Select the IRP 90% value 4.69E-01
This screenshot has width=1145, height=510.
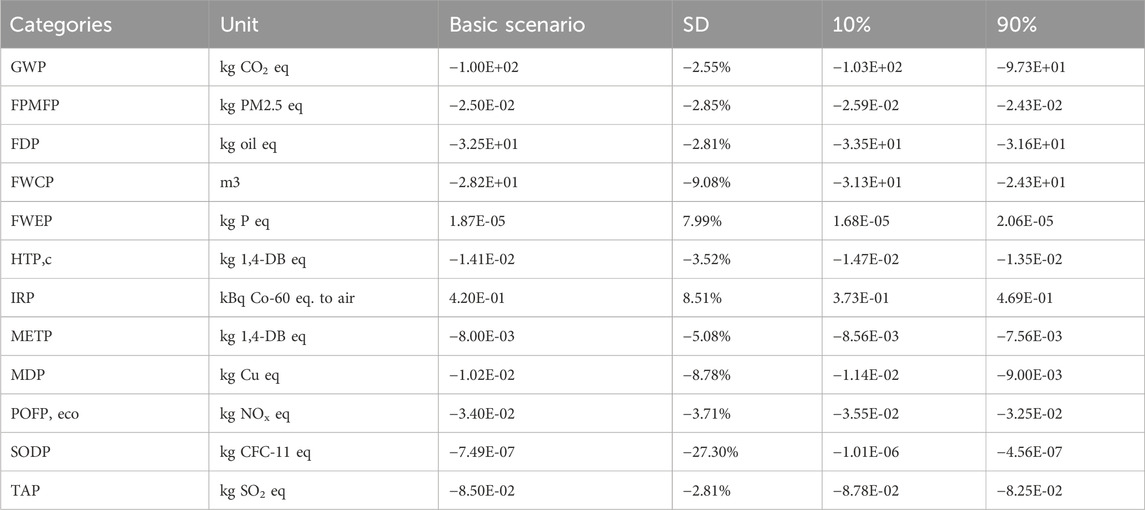pos(1021,298)
